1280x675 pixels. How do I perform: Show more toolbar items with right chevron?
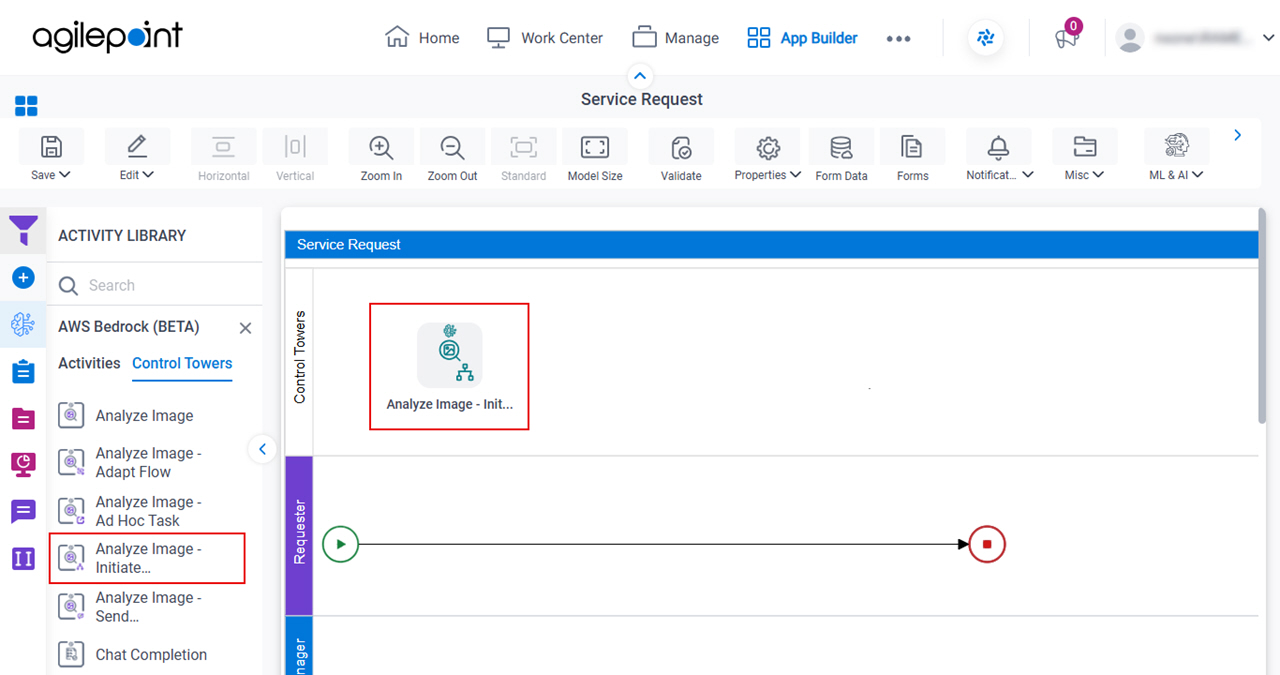coord(1238,135)
